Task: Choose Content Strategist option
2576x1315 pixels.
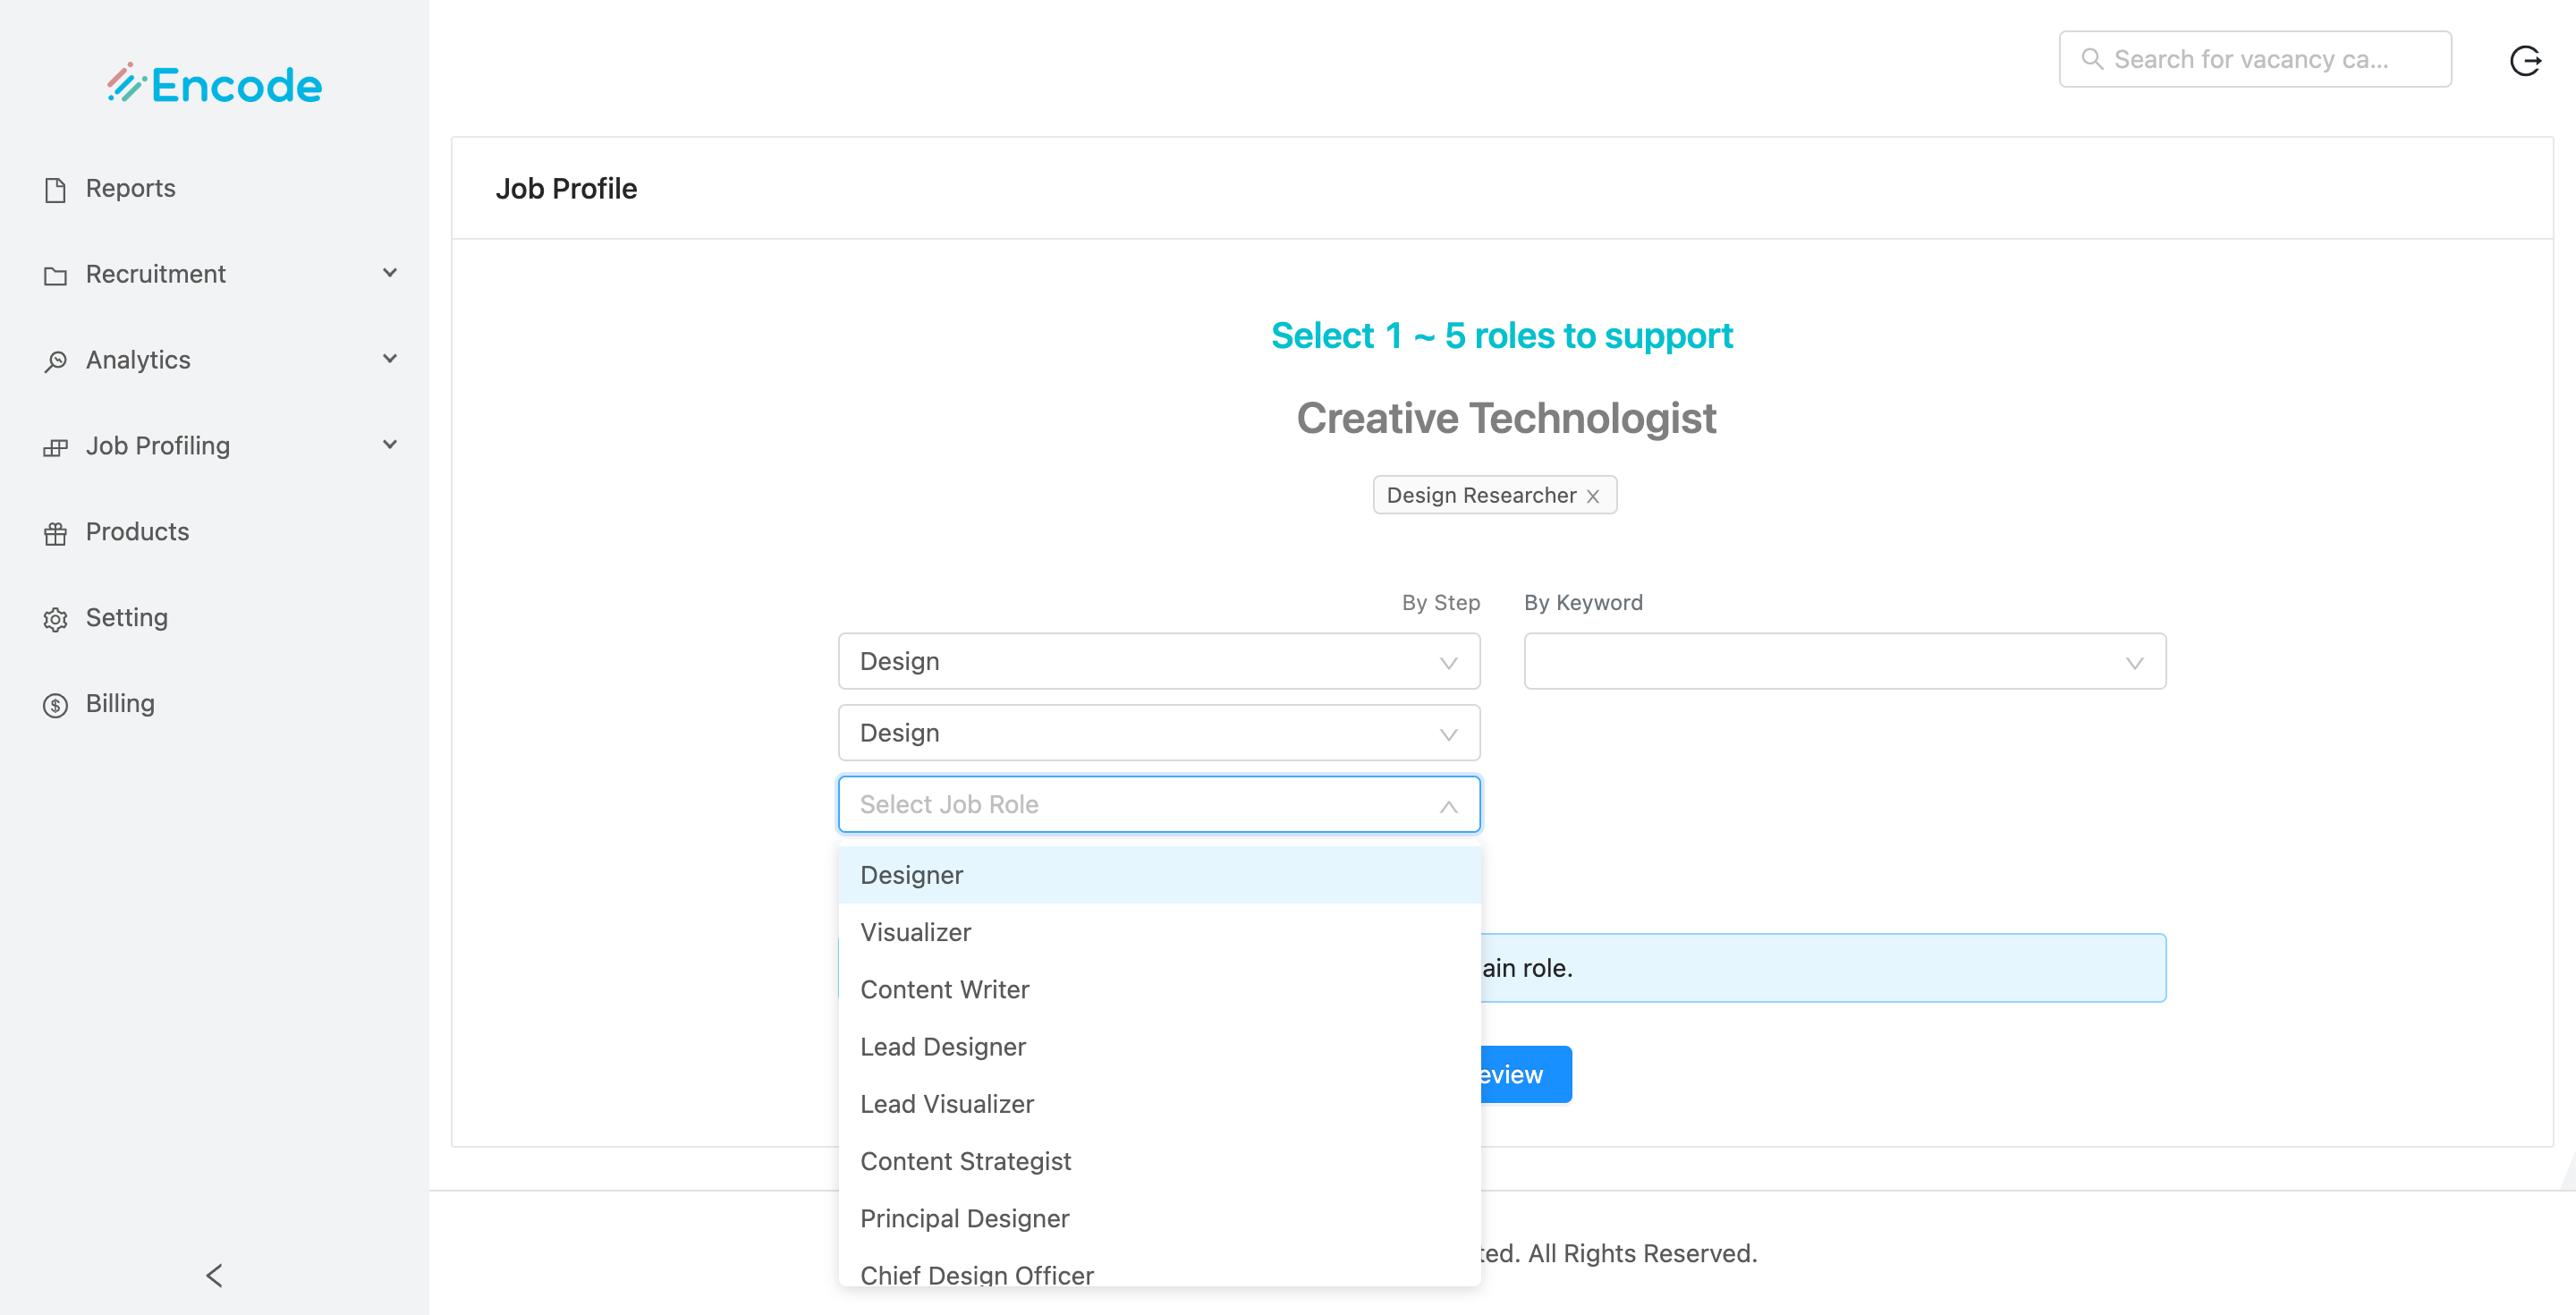Action: [x=965, y=1161]
